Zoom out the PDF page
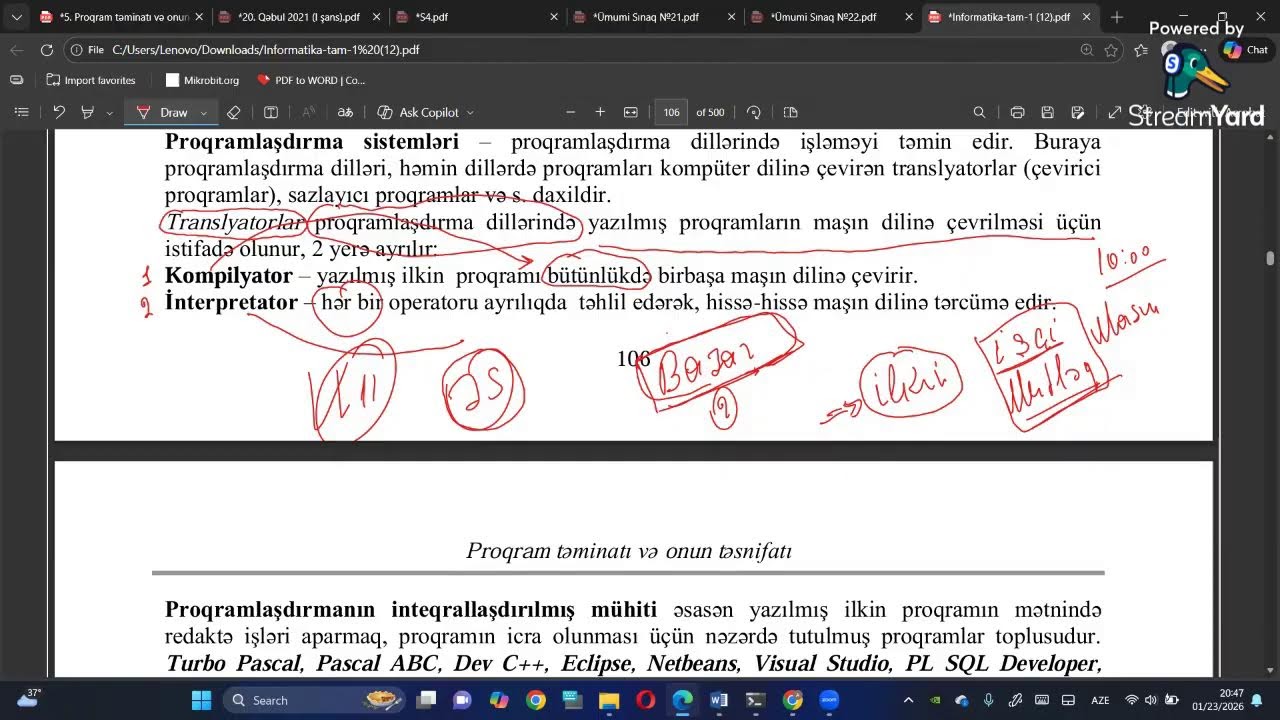The width and height of the screenshot is (1280, 720). click(x=571, y=112)
